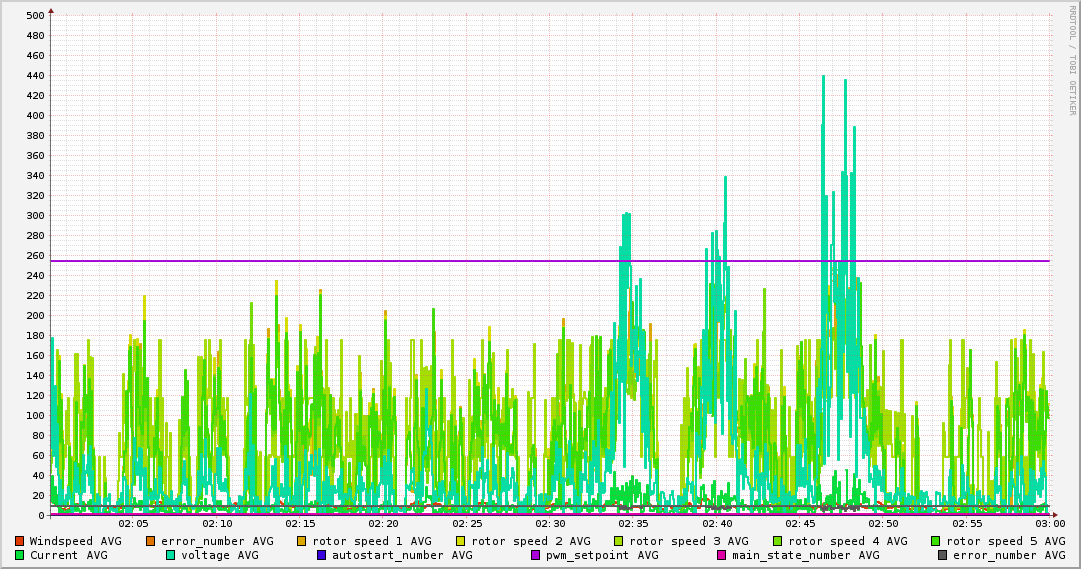Click the rotor speed 3 AVG swatch
Image resolution: width=1081 pixels, height=569 pixels.
pyautogui.click(x=619, y=541)
